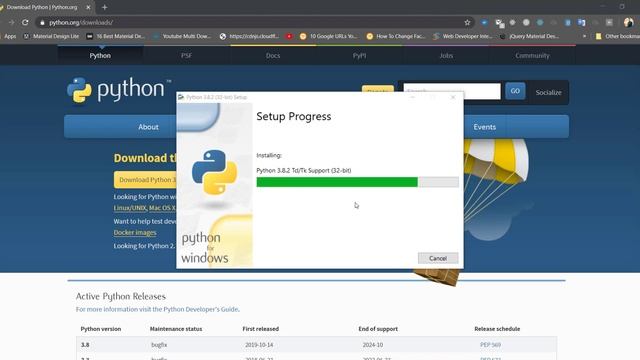The height and width of the screenshot is (360, 640).
Task: Click the Setup Progress heading in the installer
Action: pos(294,116)
